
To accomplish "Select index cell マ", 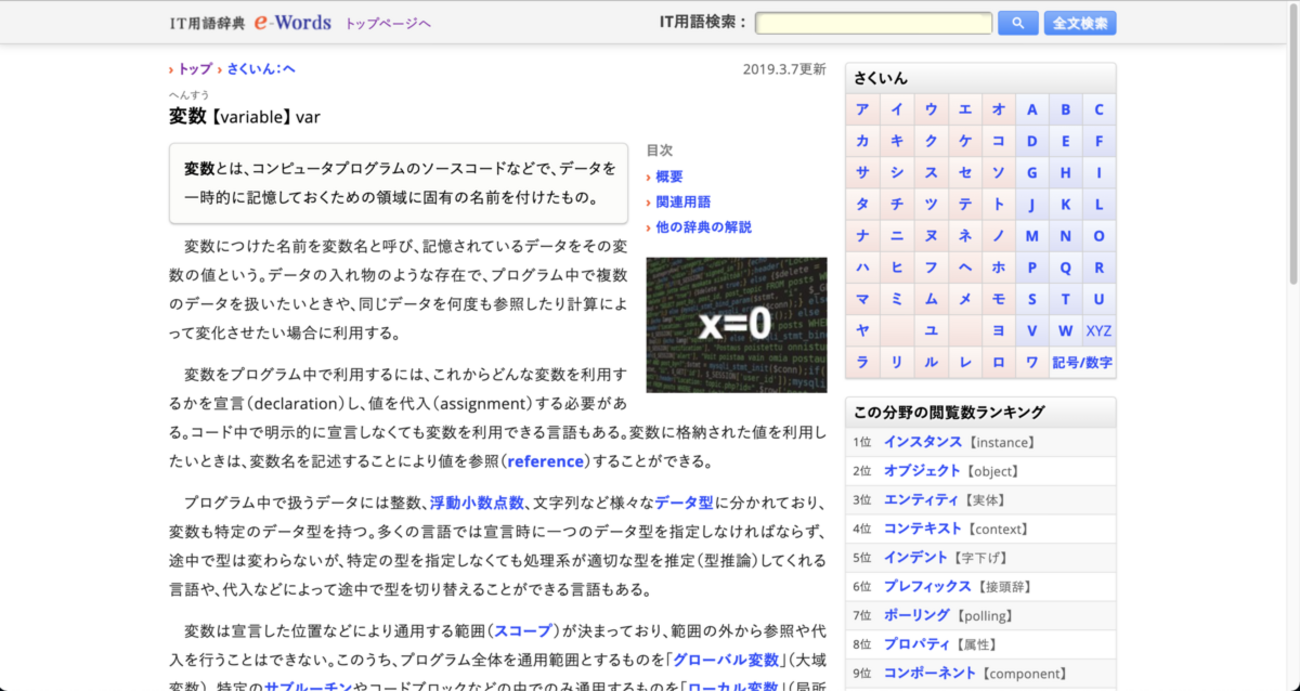I will coord(862,299).
